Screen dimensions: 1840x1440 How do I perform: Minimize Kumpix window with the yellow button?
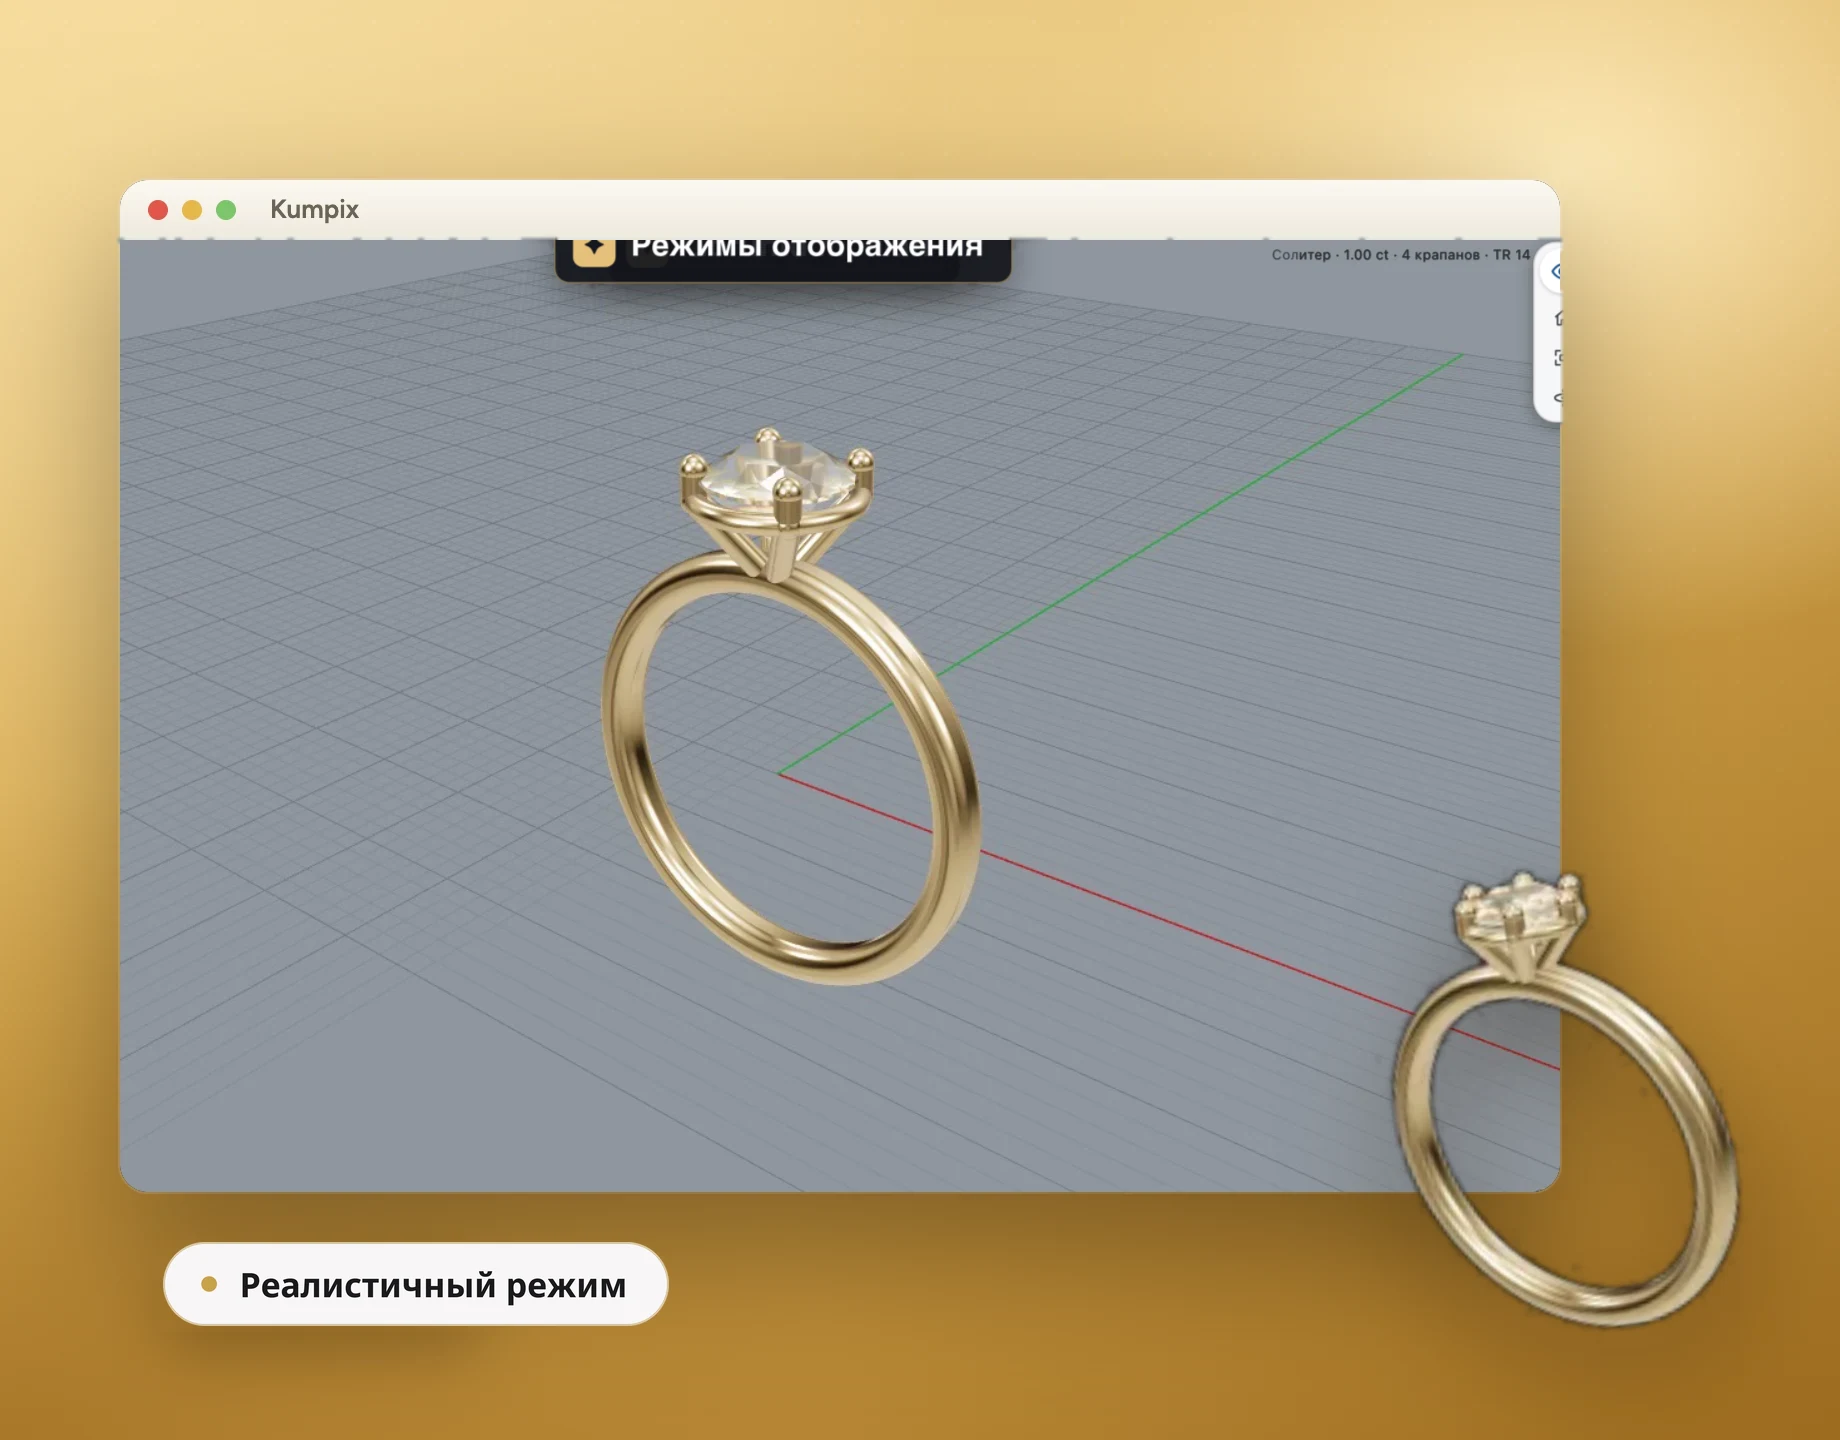pyautogui.click(x=192, y=210)
